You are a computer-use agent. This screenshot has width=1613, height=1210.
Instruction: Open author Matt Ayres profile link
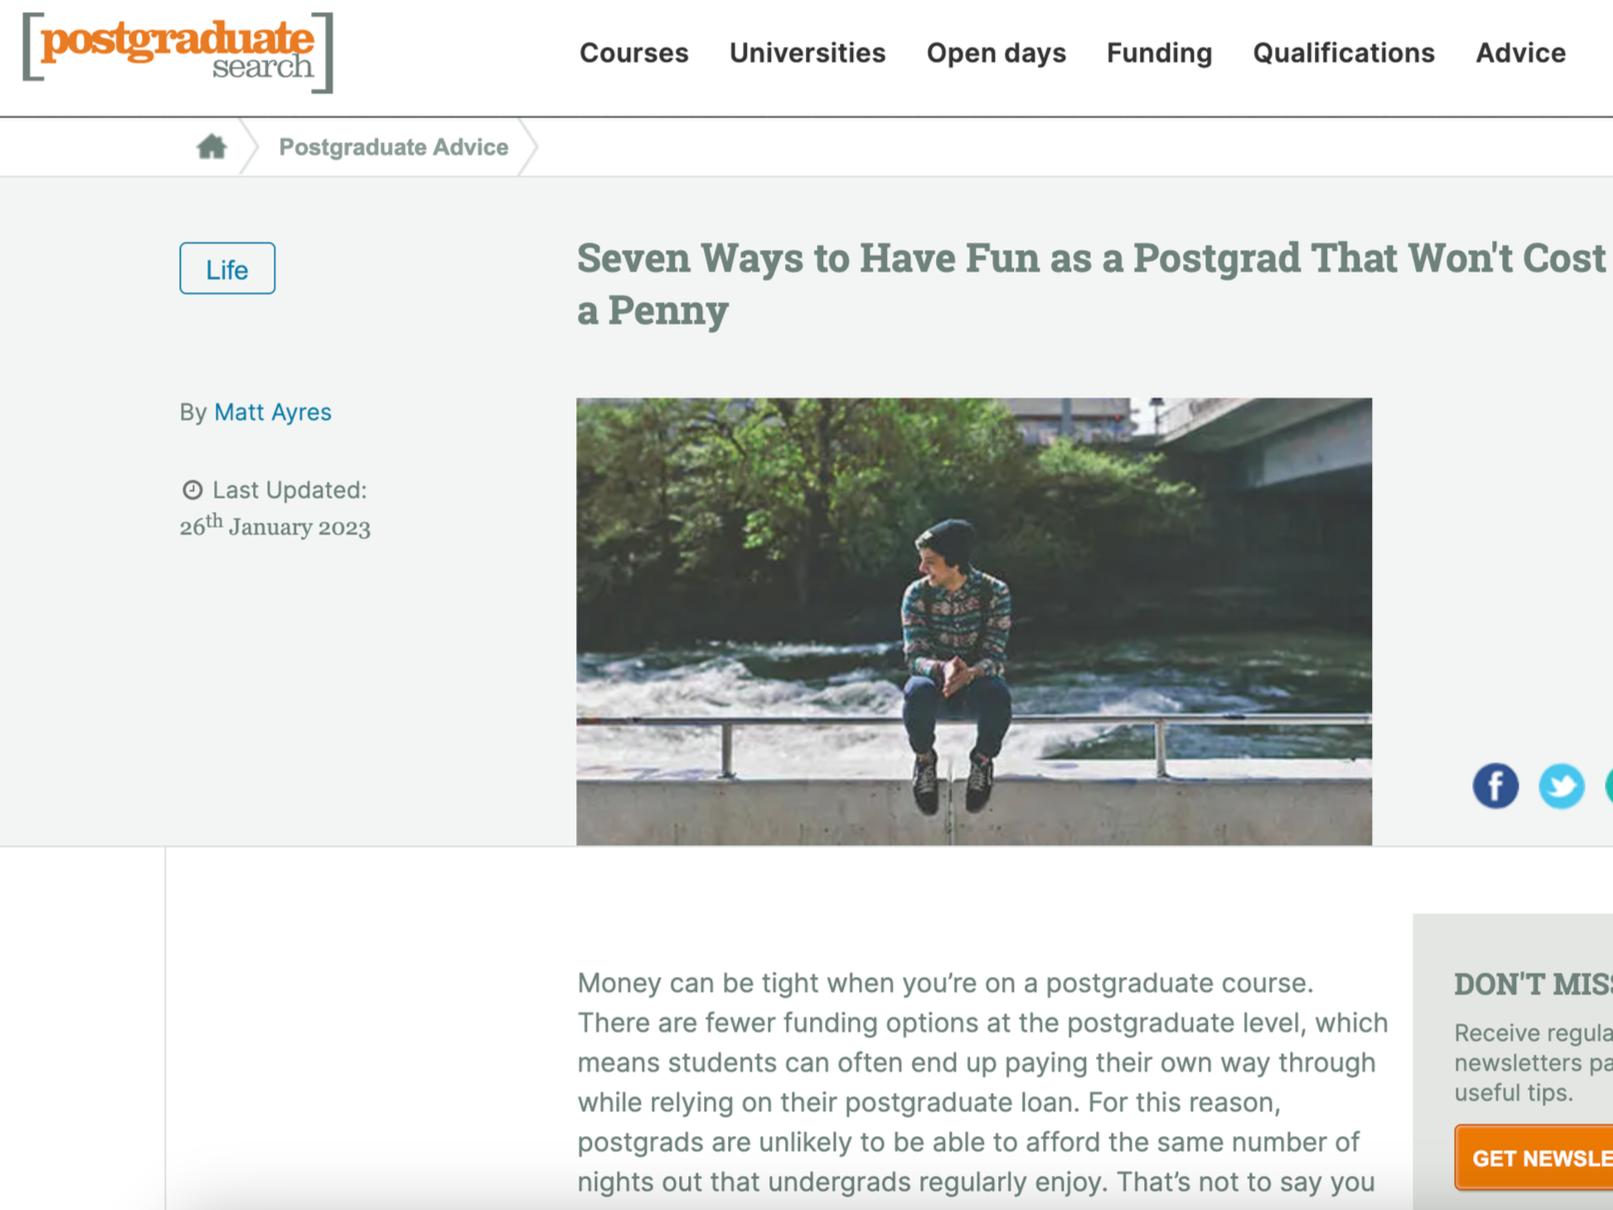click(x=273, y=412)
